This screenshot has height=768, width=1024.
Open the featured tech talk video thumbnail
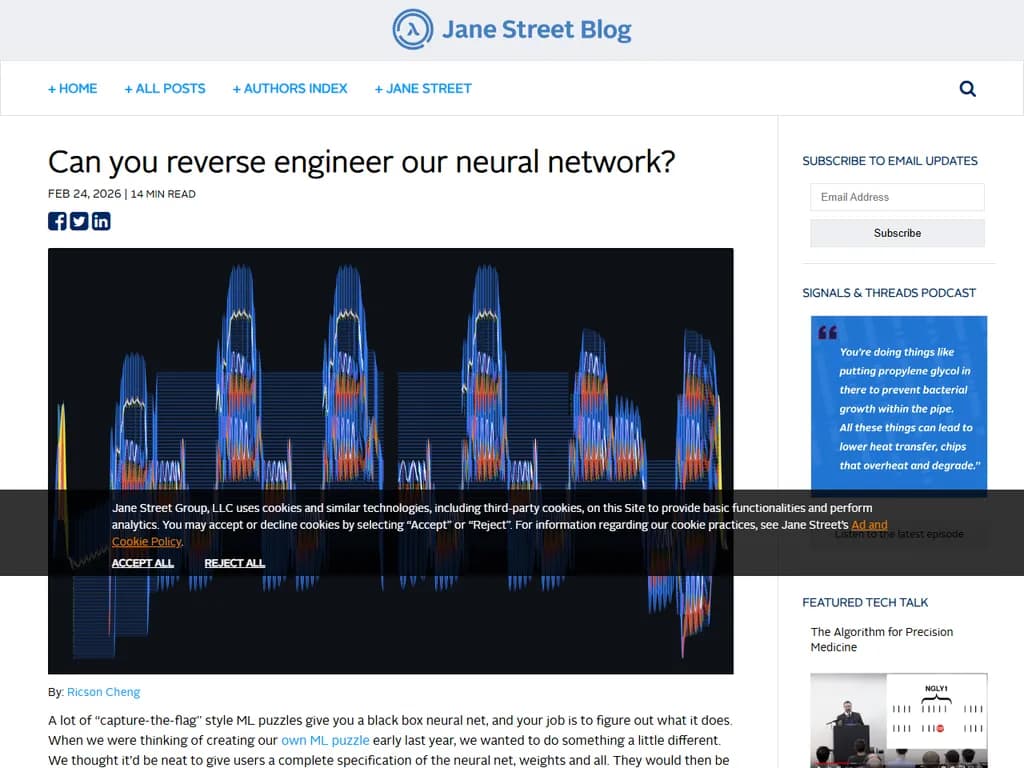pos(898,720)
